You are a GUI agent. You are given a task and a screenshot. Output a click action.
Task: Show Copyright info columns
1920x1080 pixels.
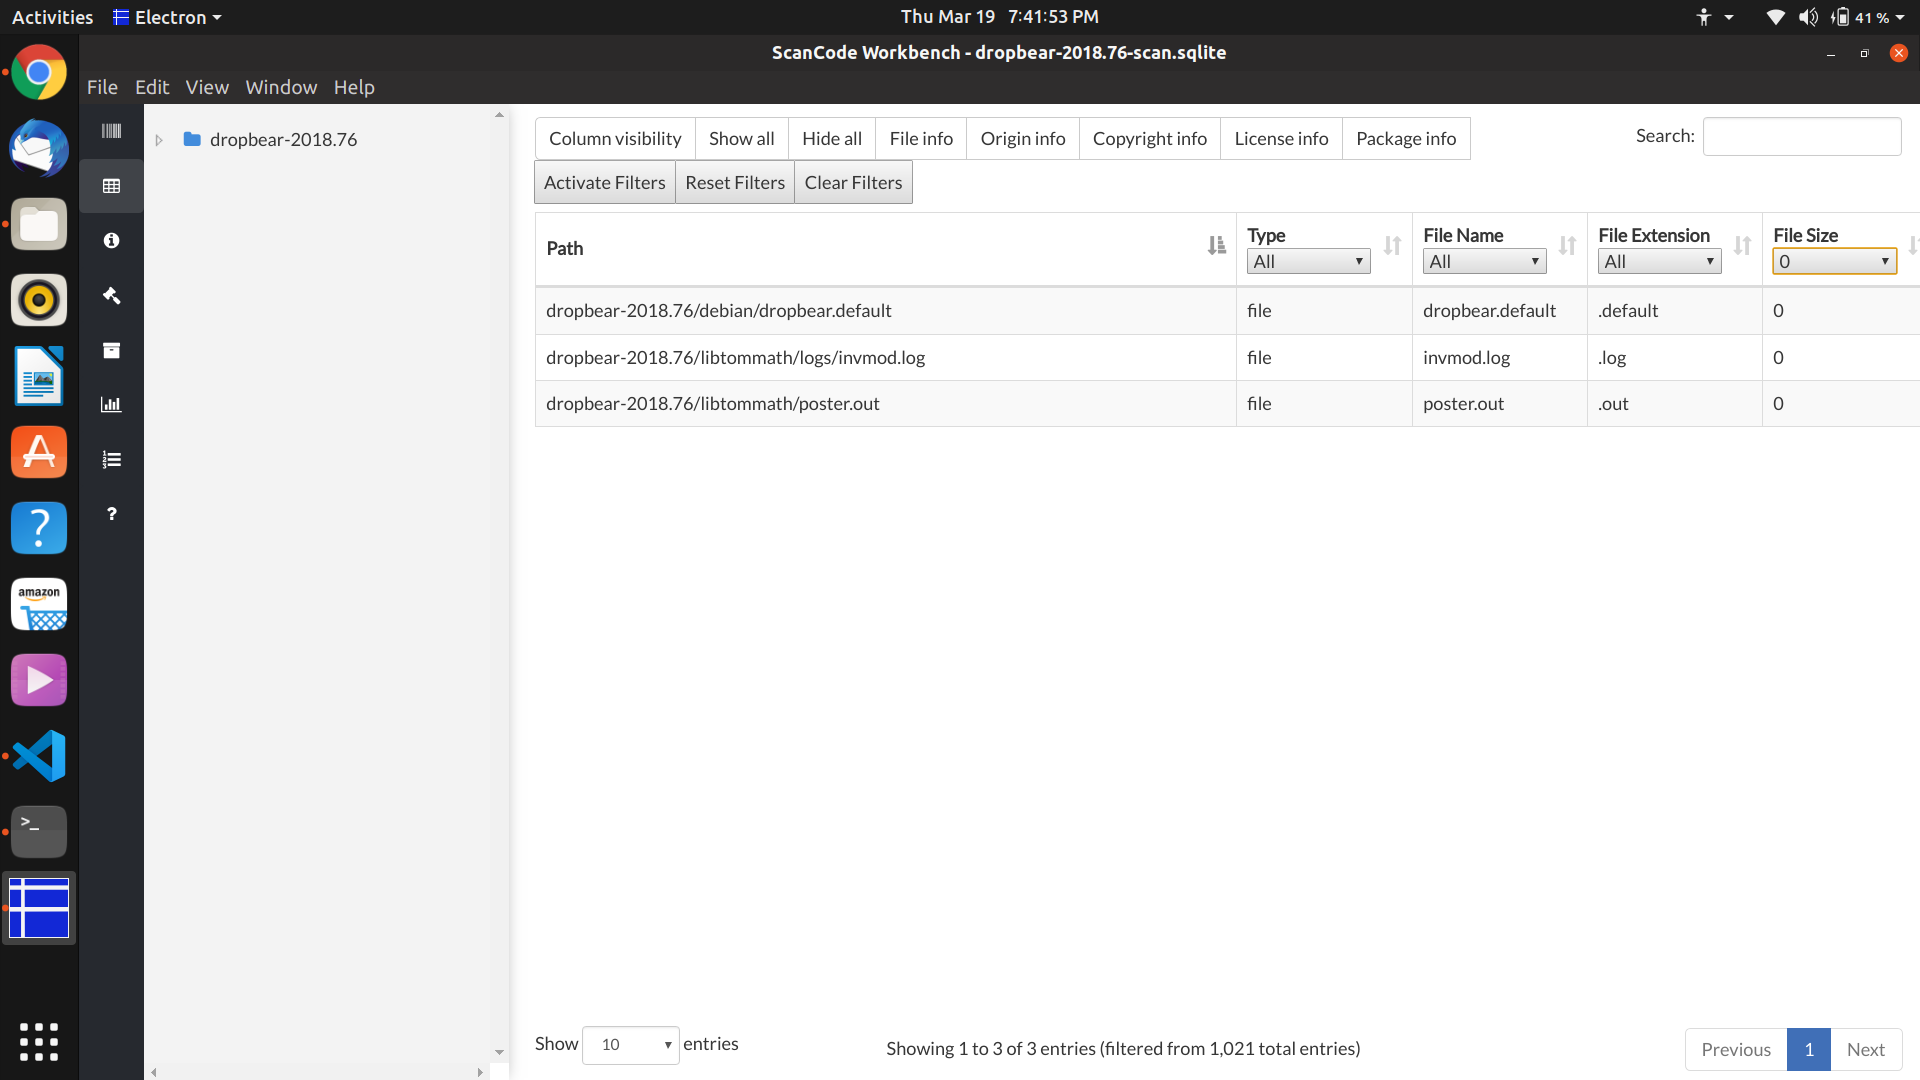(x=1150, y=138)
